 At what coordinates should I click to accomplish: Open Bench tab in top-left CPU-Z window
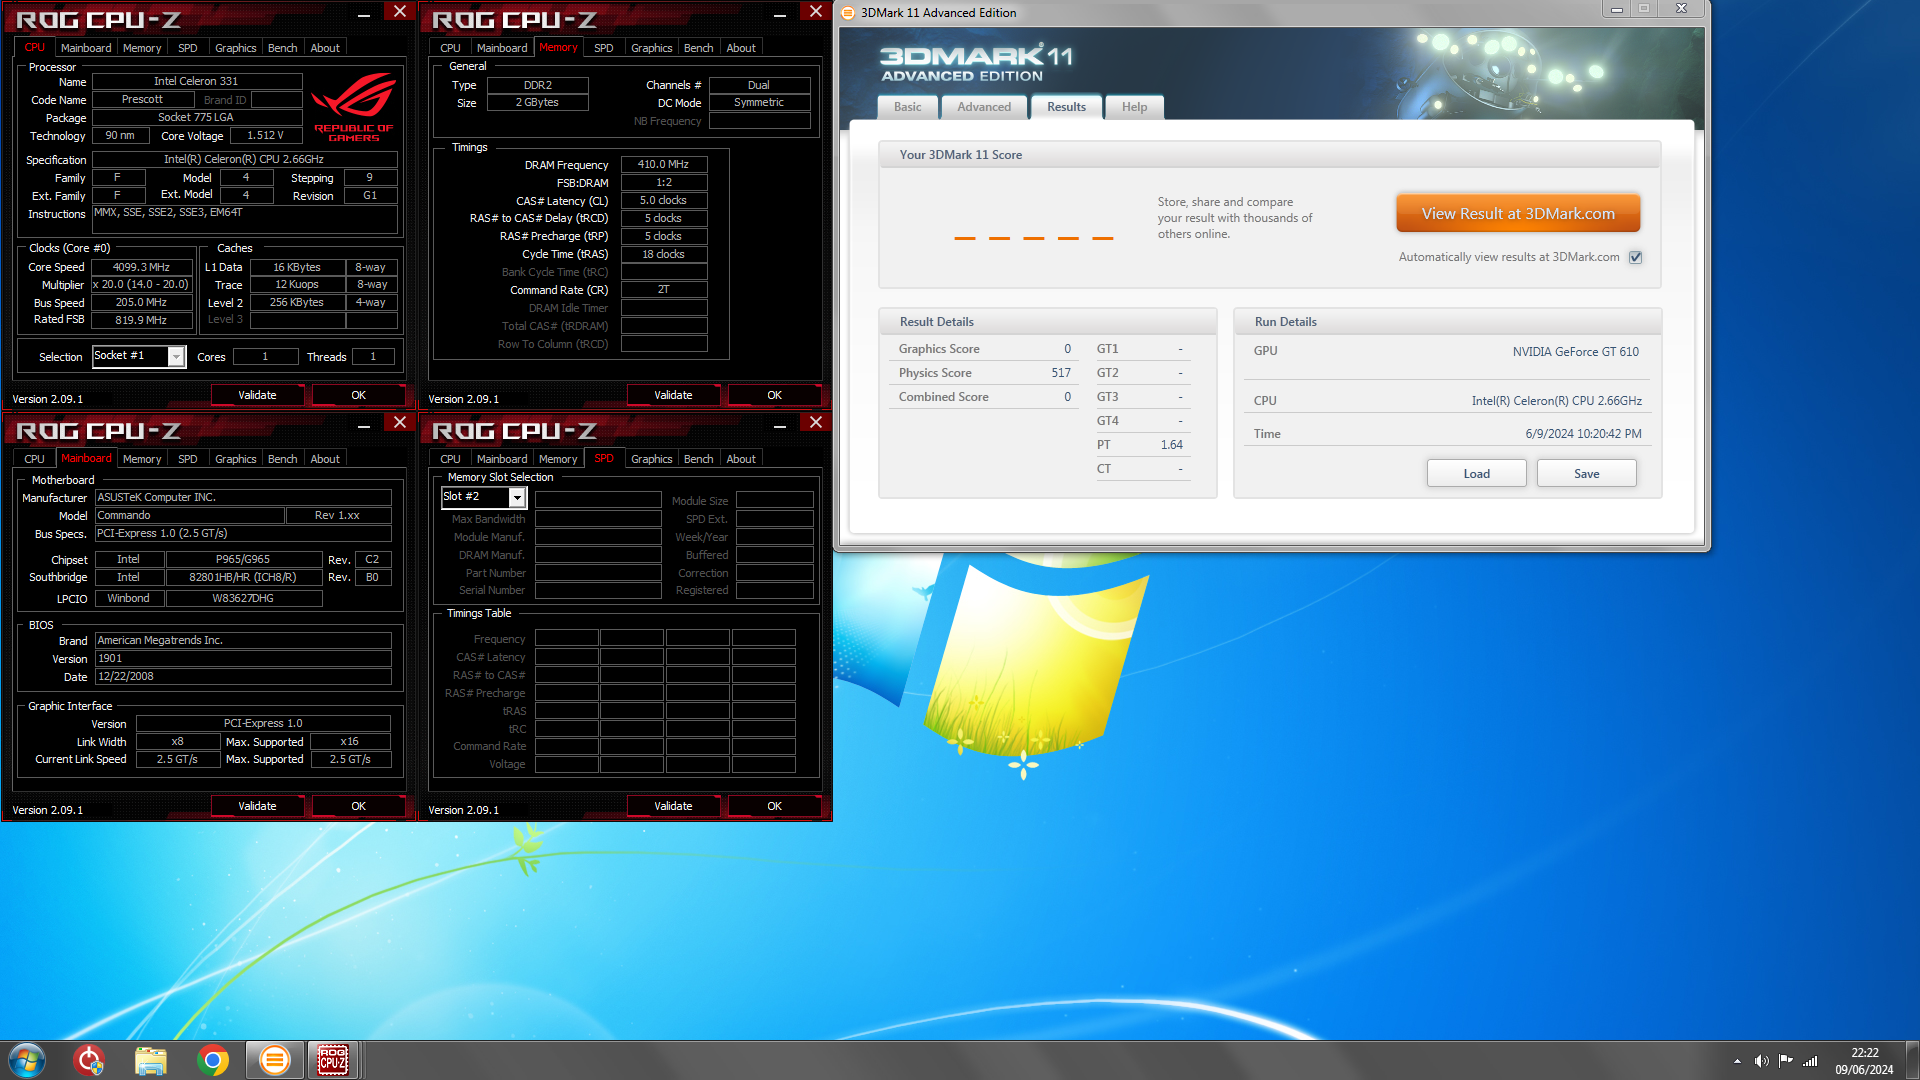click(x=282, y=48)
